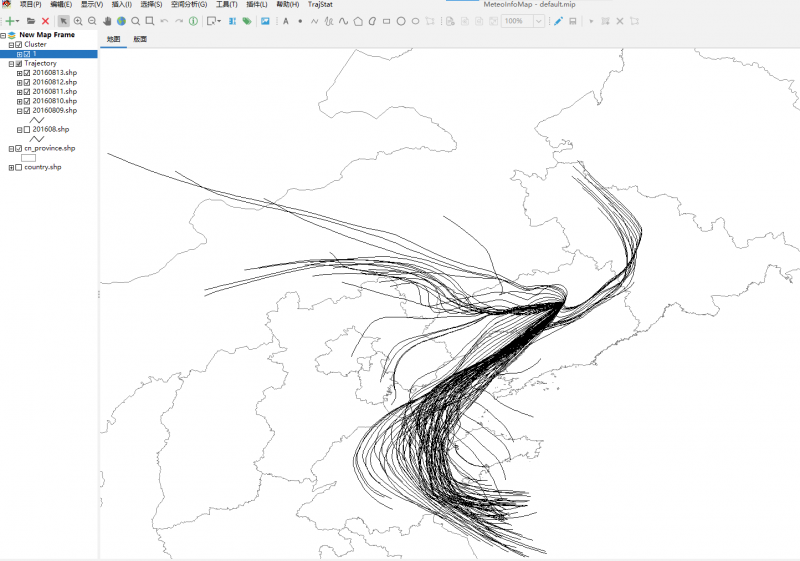Expand the 20160812.shp layer node
The image size is (800, 561).
(19, 82)
